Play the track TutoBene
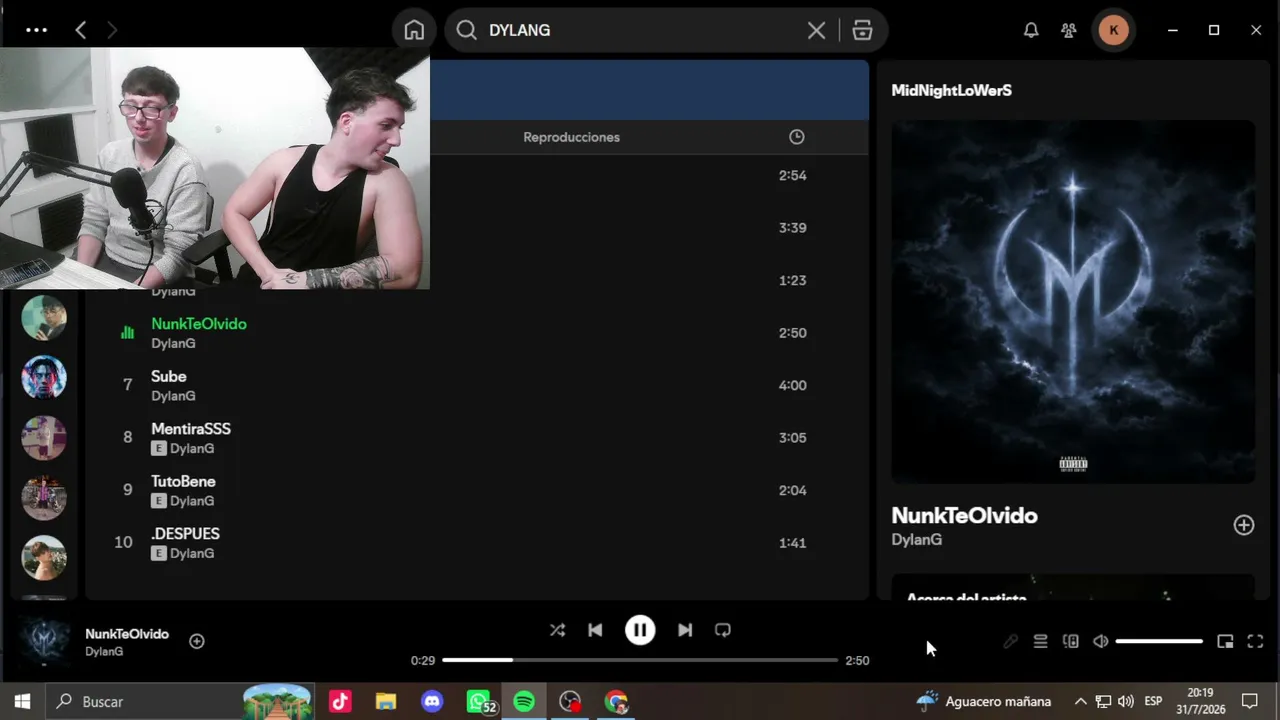This screenshot has width=1280, height=720. [477, 490]
